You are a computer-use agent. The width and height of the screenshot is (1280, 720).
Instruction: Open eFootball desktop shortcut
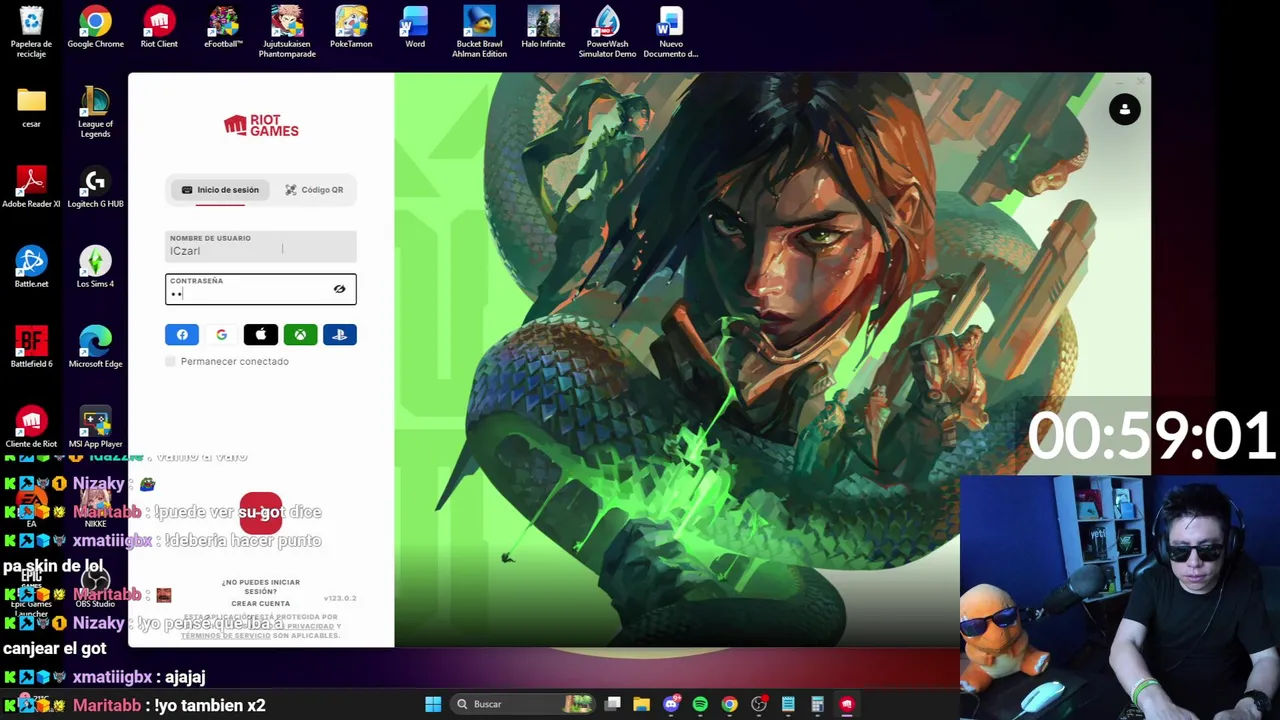223,28
